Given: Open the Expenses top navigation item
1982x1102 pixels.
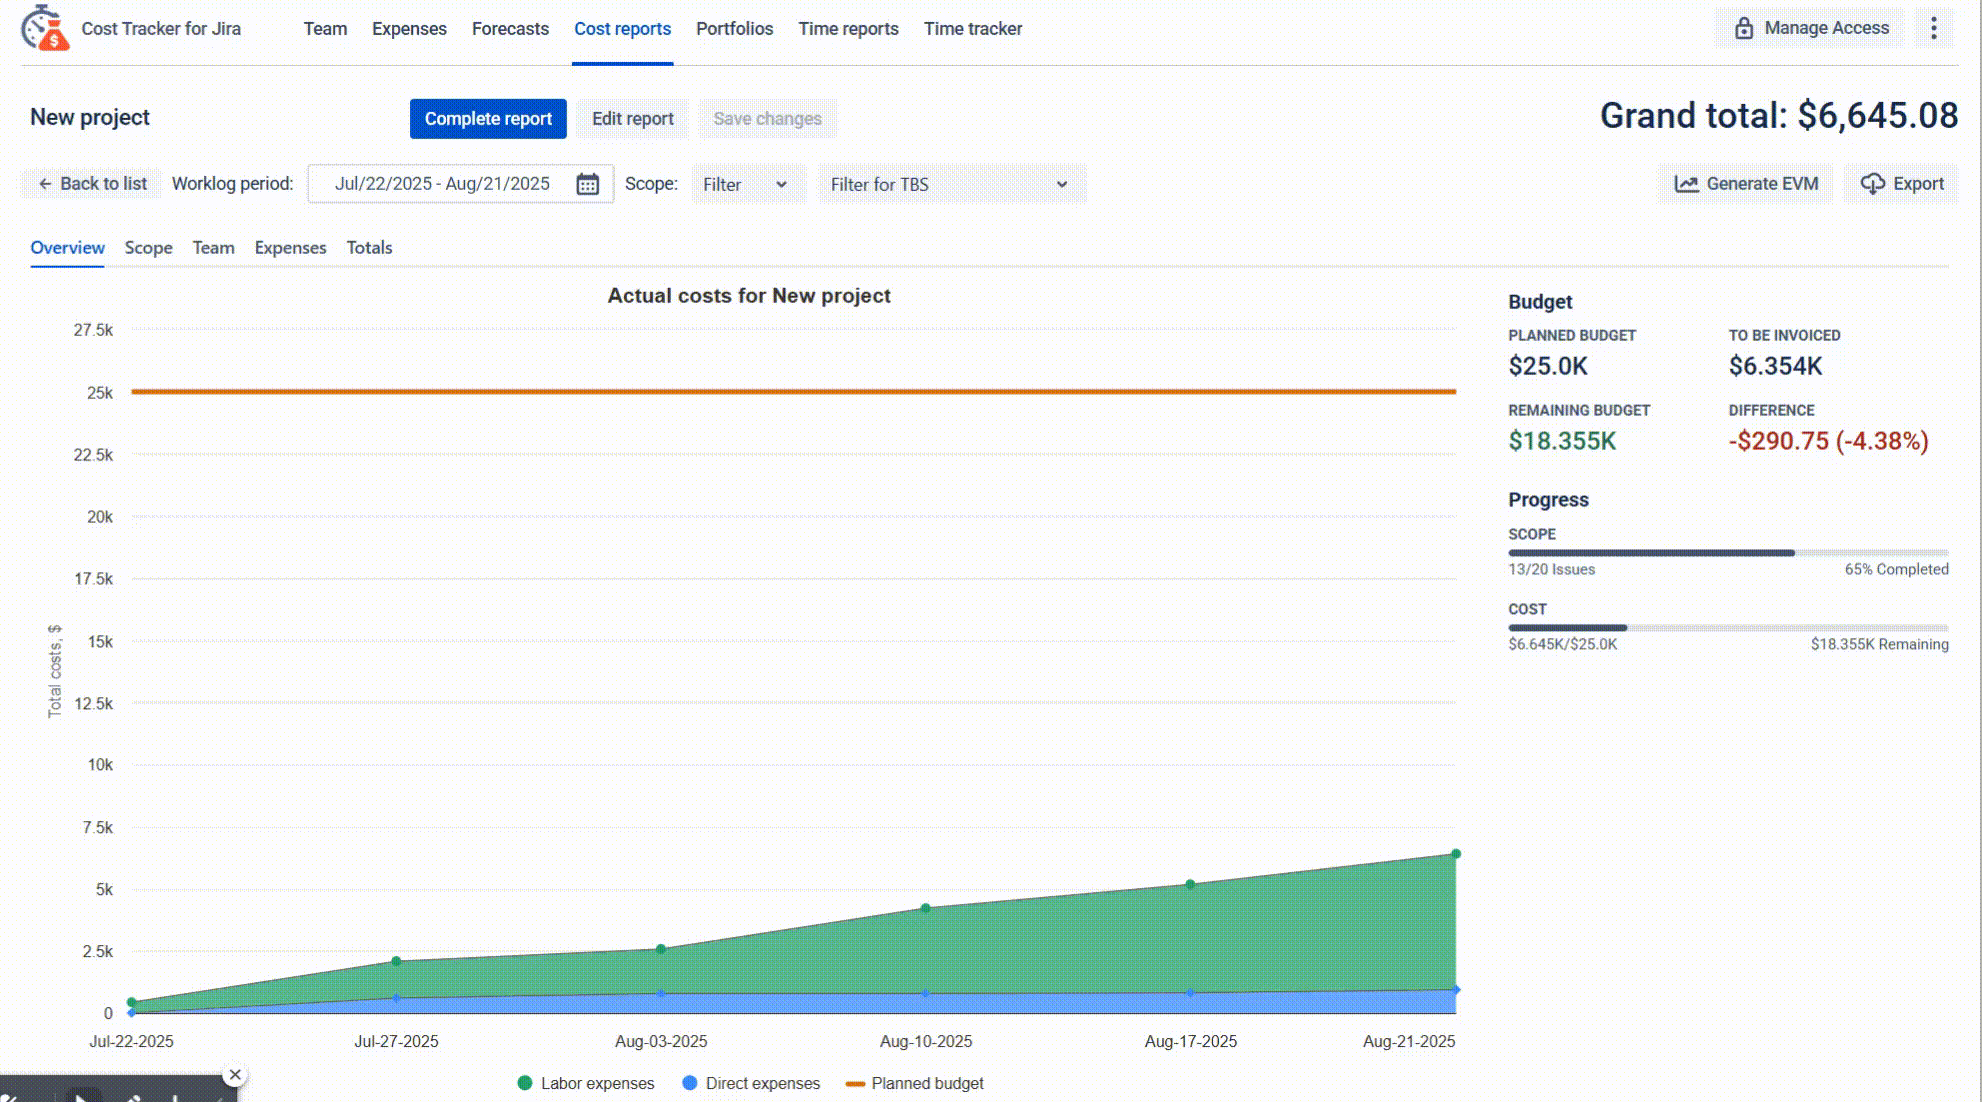Looking at the screenshot, I should 409,29.
